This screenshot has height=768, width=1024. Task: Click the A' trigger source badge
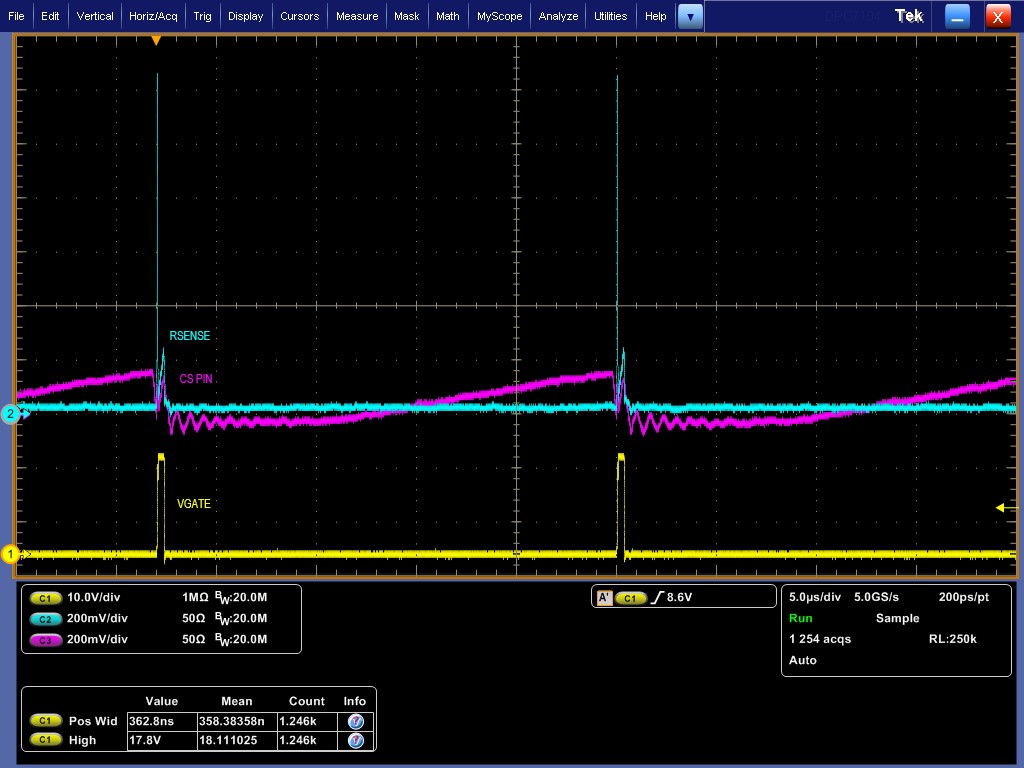coord(603,596)
